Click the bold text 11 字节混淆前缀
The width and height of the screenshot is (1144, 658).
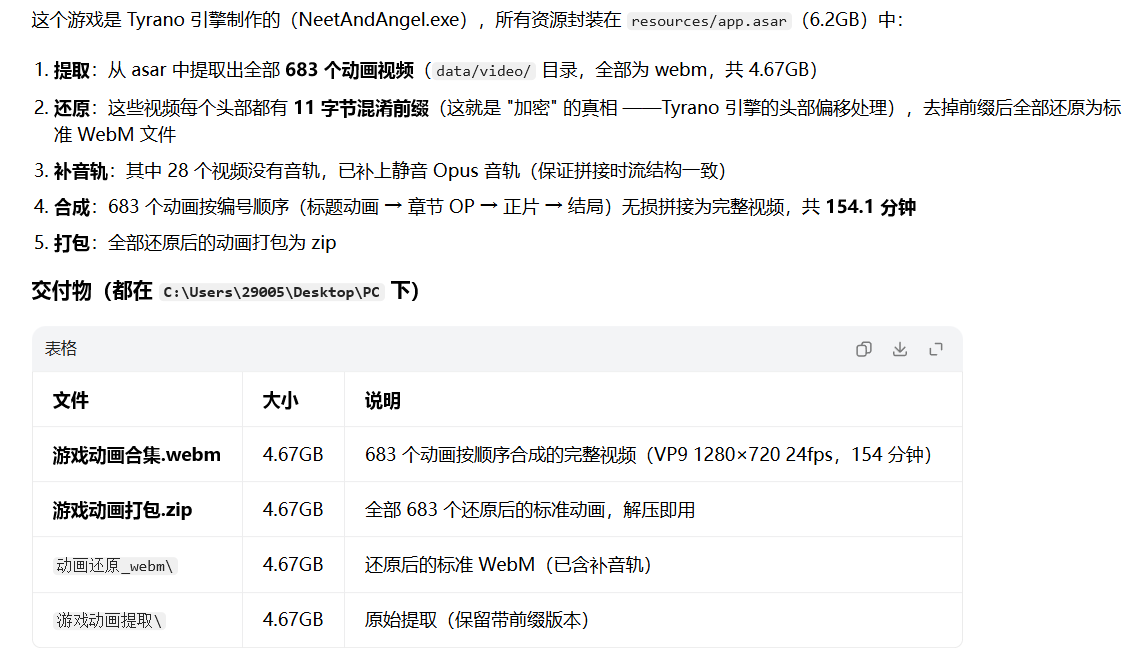point(361,108)
